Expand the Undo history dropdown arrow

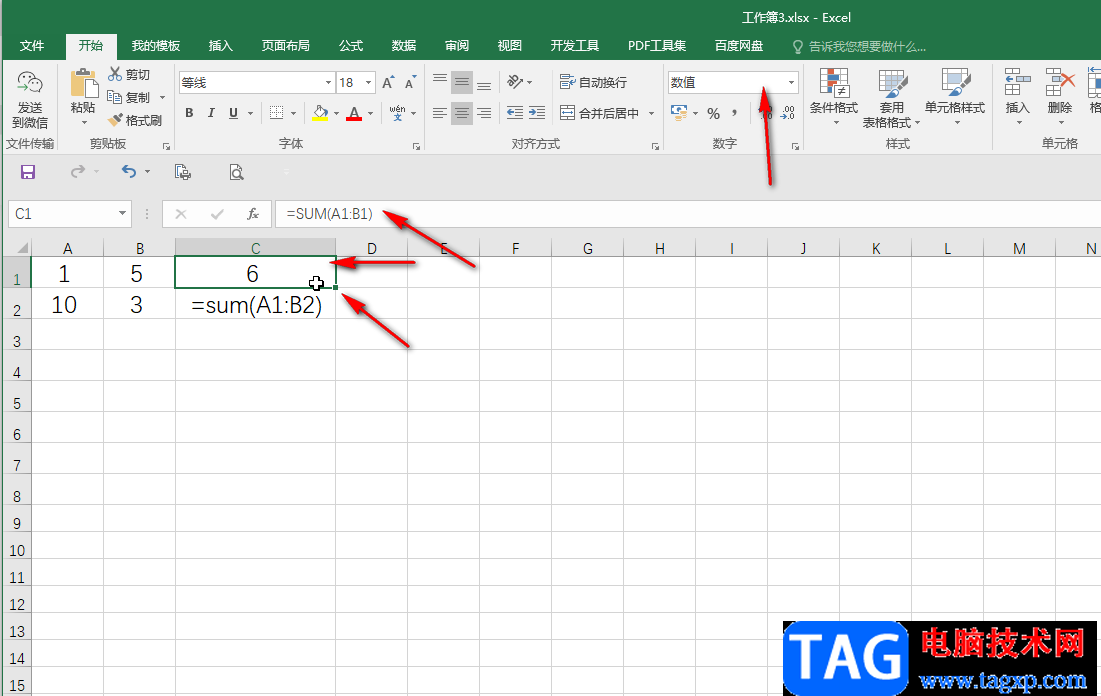(147, 171)
